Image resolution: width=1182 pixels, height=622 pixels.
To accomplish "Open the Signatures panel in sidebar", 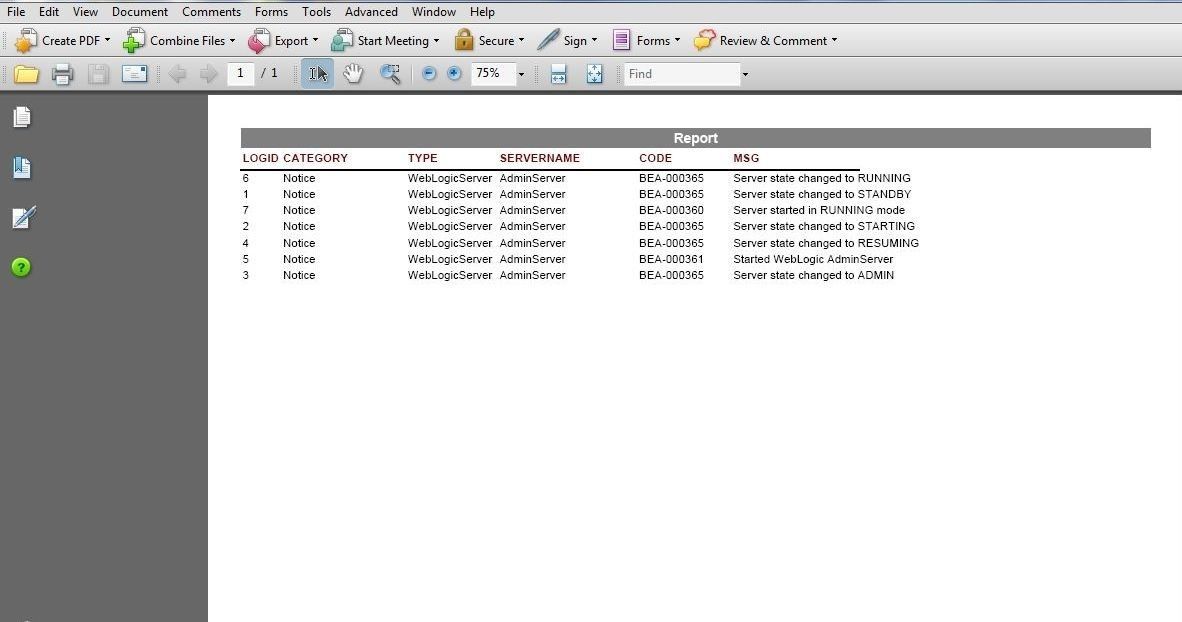I will point(23,218).
